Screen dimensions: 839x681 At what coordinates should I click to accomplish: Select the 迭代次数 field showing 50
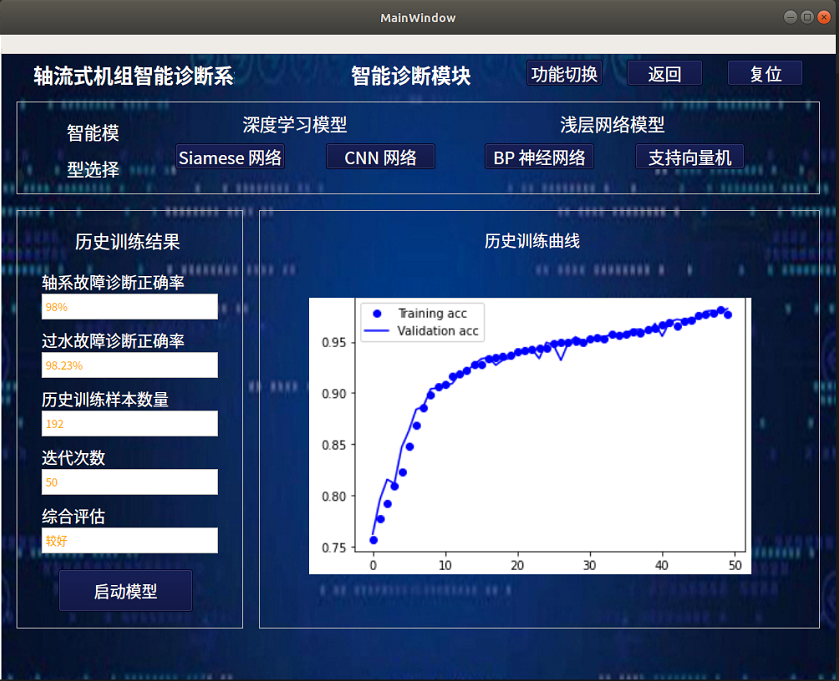point(129,482)
